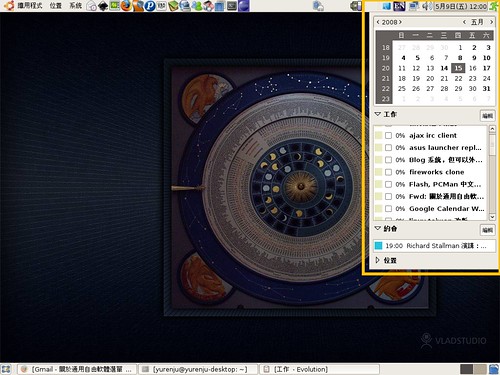
Task: Open the green book launcher
Action: (x=173, y=6)
